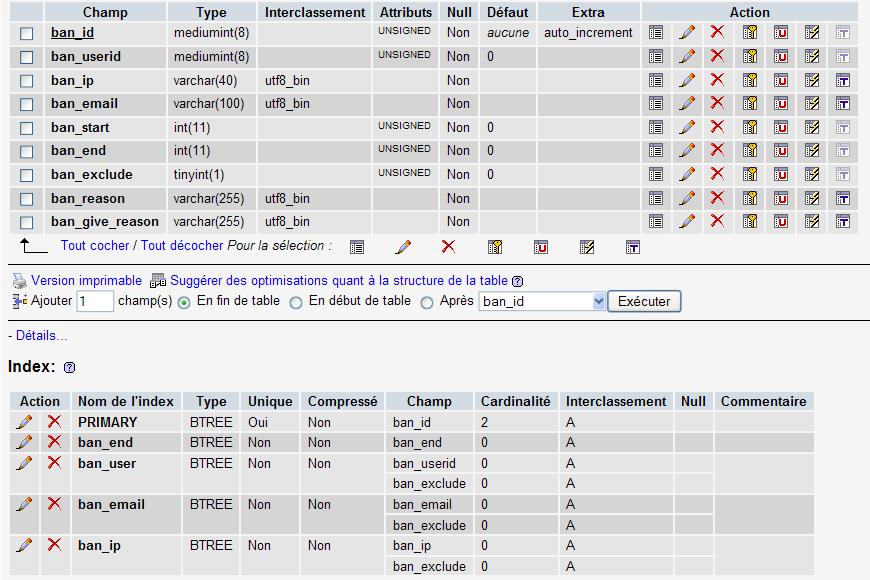Screen dimensions: 870x580
Task: Edit the ban_email field with pencil icon
Action: 687,103
